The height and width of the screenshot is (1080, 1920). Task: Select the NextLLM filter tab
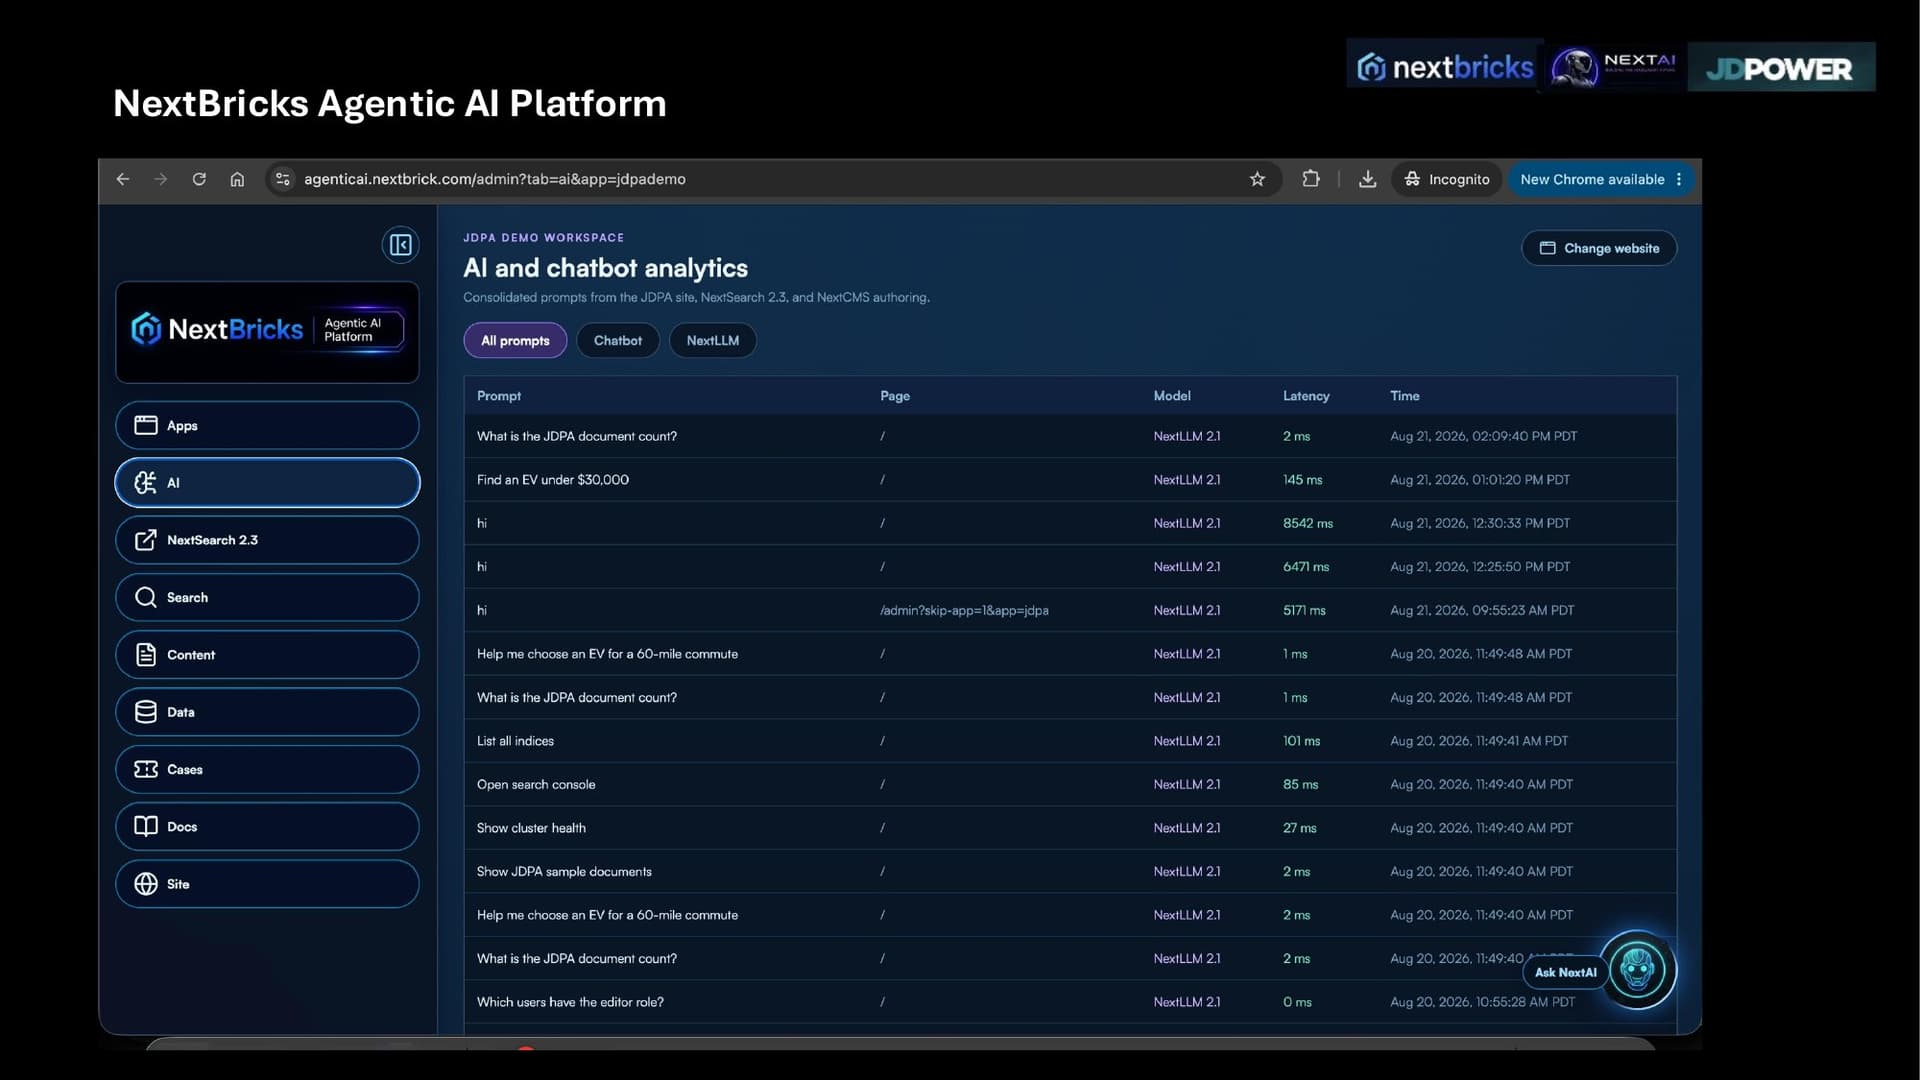[x=713, y=341]
